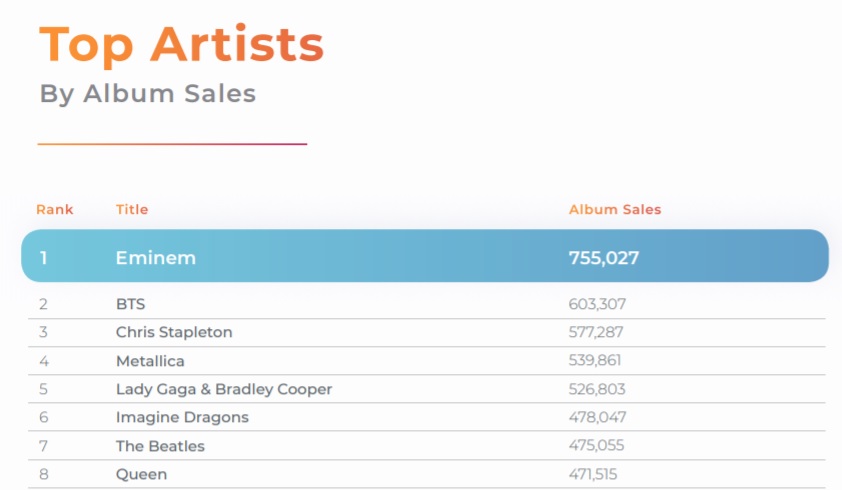The height and width of the screenshot is (490, 842).
Task: Click the 471,515 sales value
Action: 593,474
